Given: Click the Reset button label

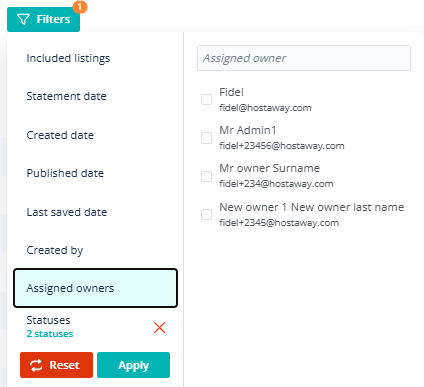Looking at the screenshot, I should point(64,365).
